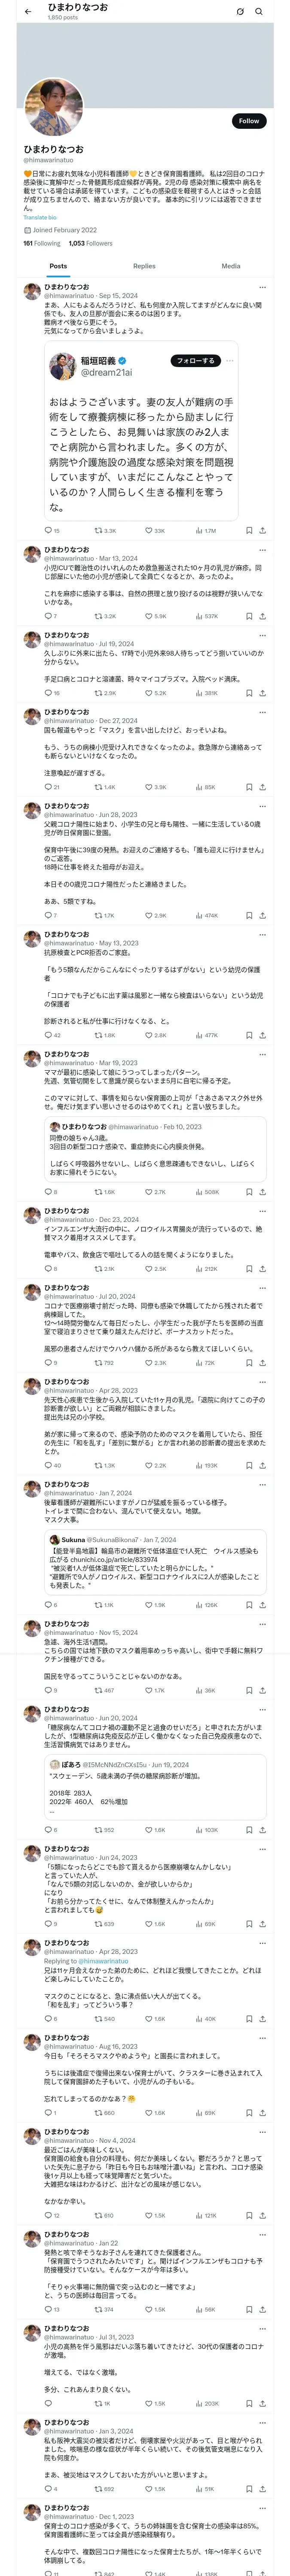Open more options on Mar 19, 2023 post
Viewport: 290px width, 2576px height.
[x=263, y=1054]
